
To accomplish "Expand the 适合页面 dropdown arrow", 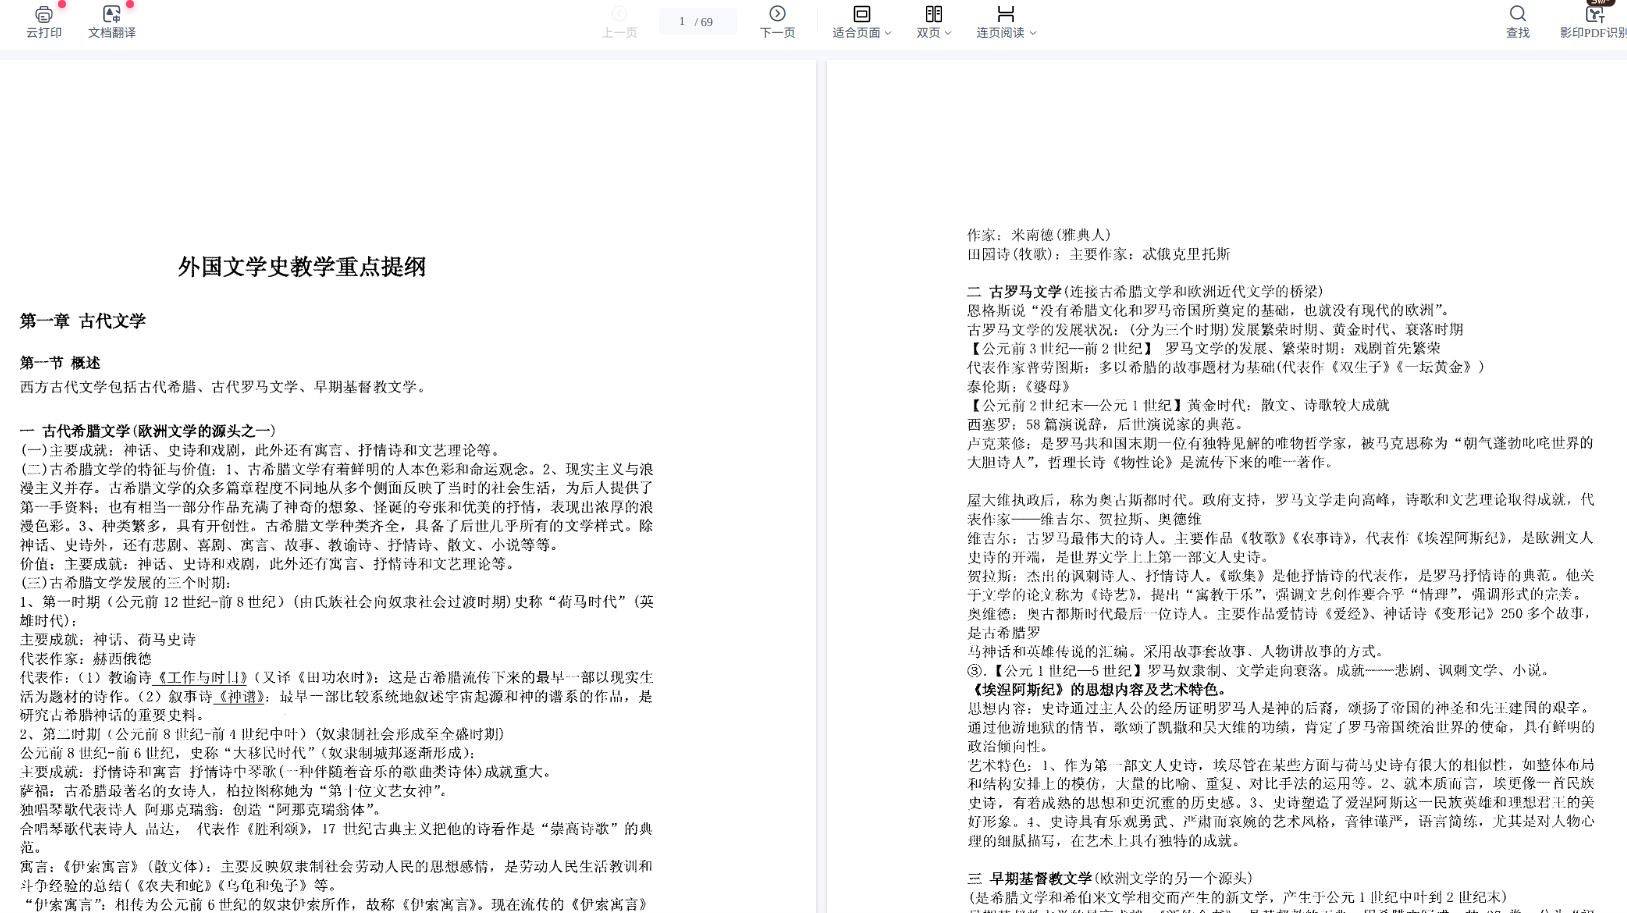I will 888,33.
